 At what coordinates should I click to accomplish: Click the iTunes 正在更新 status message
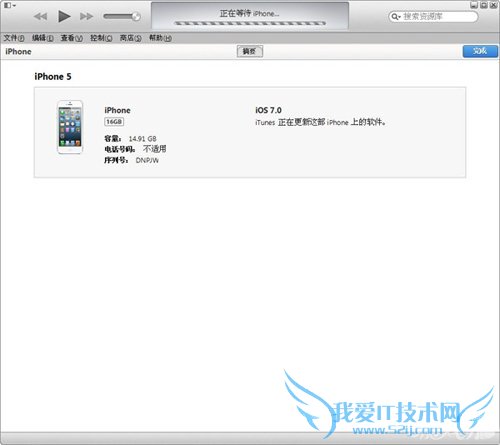click(320, 122)
